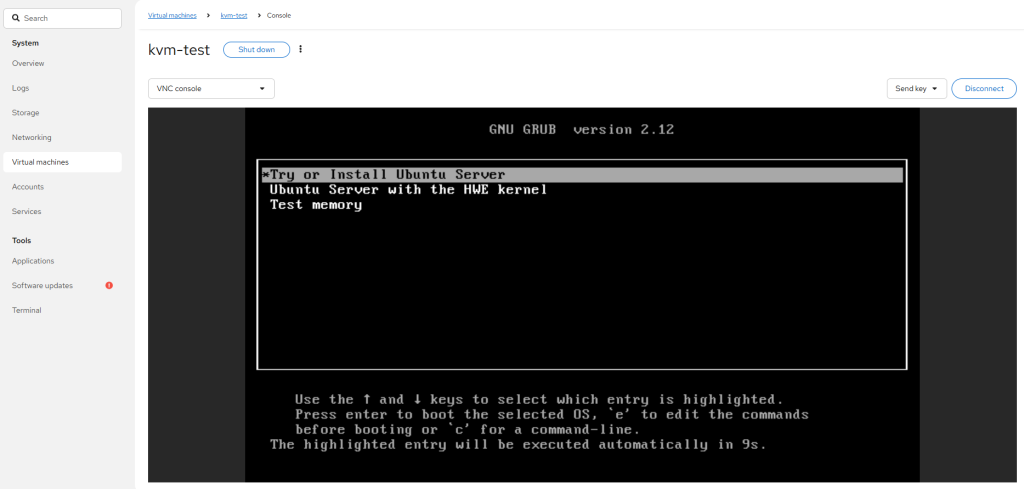Select Ubuntu Server with the HWE kernel
Image resolution: width=1024 pixels, height=489 pixels.
(408, 190)
